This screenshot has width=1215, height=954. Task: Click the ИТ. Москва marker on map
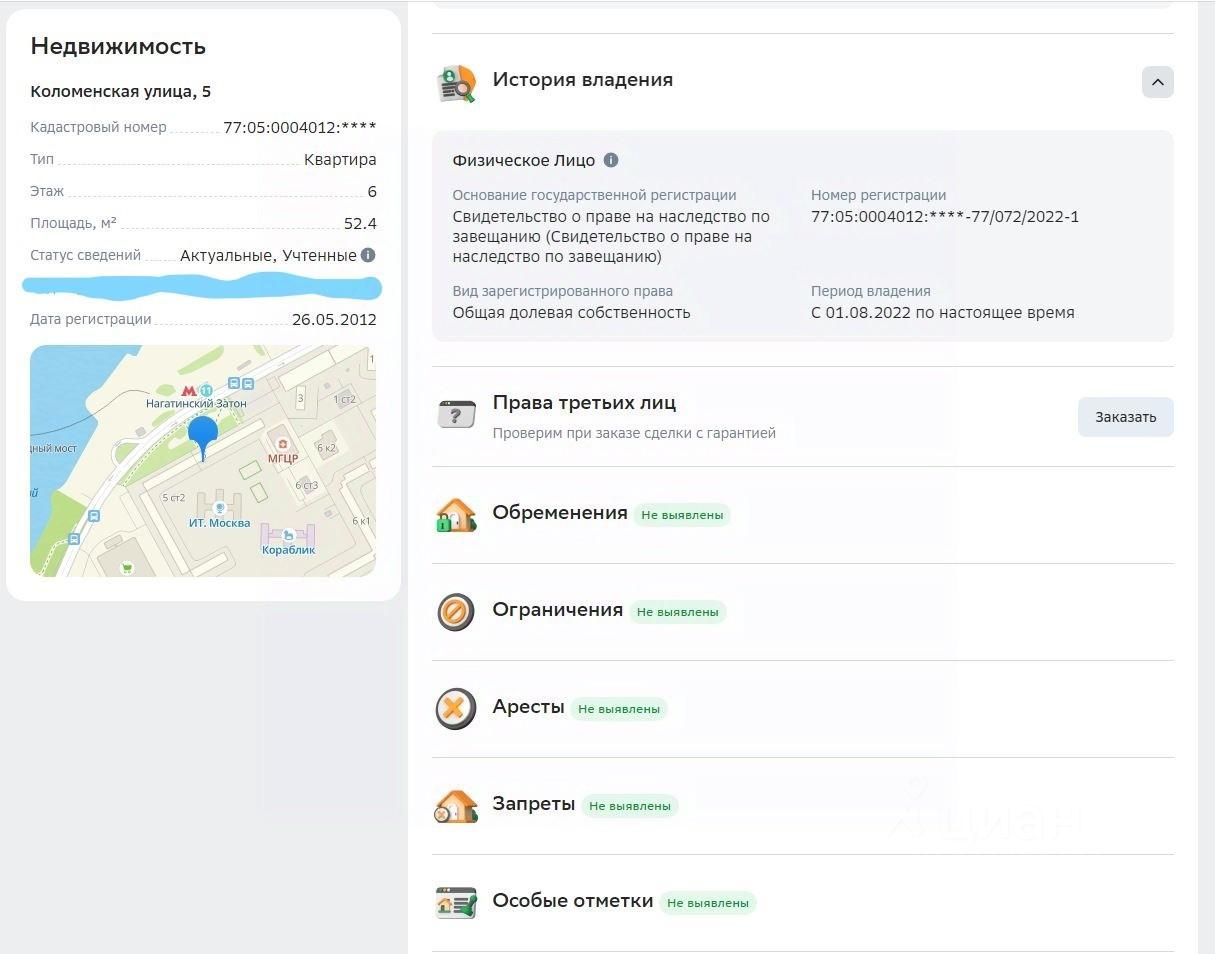pyautogui.click(x=219, y=508)
